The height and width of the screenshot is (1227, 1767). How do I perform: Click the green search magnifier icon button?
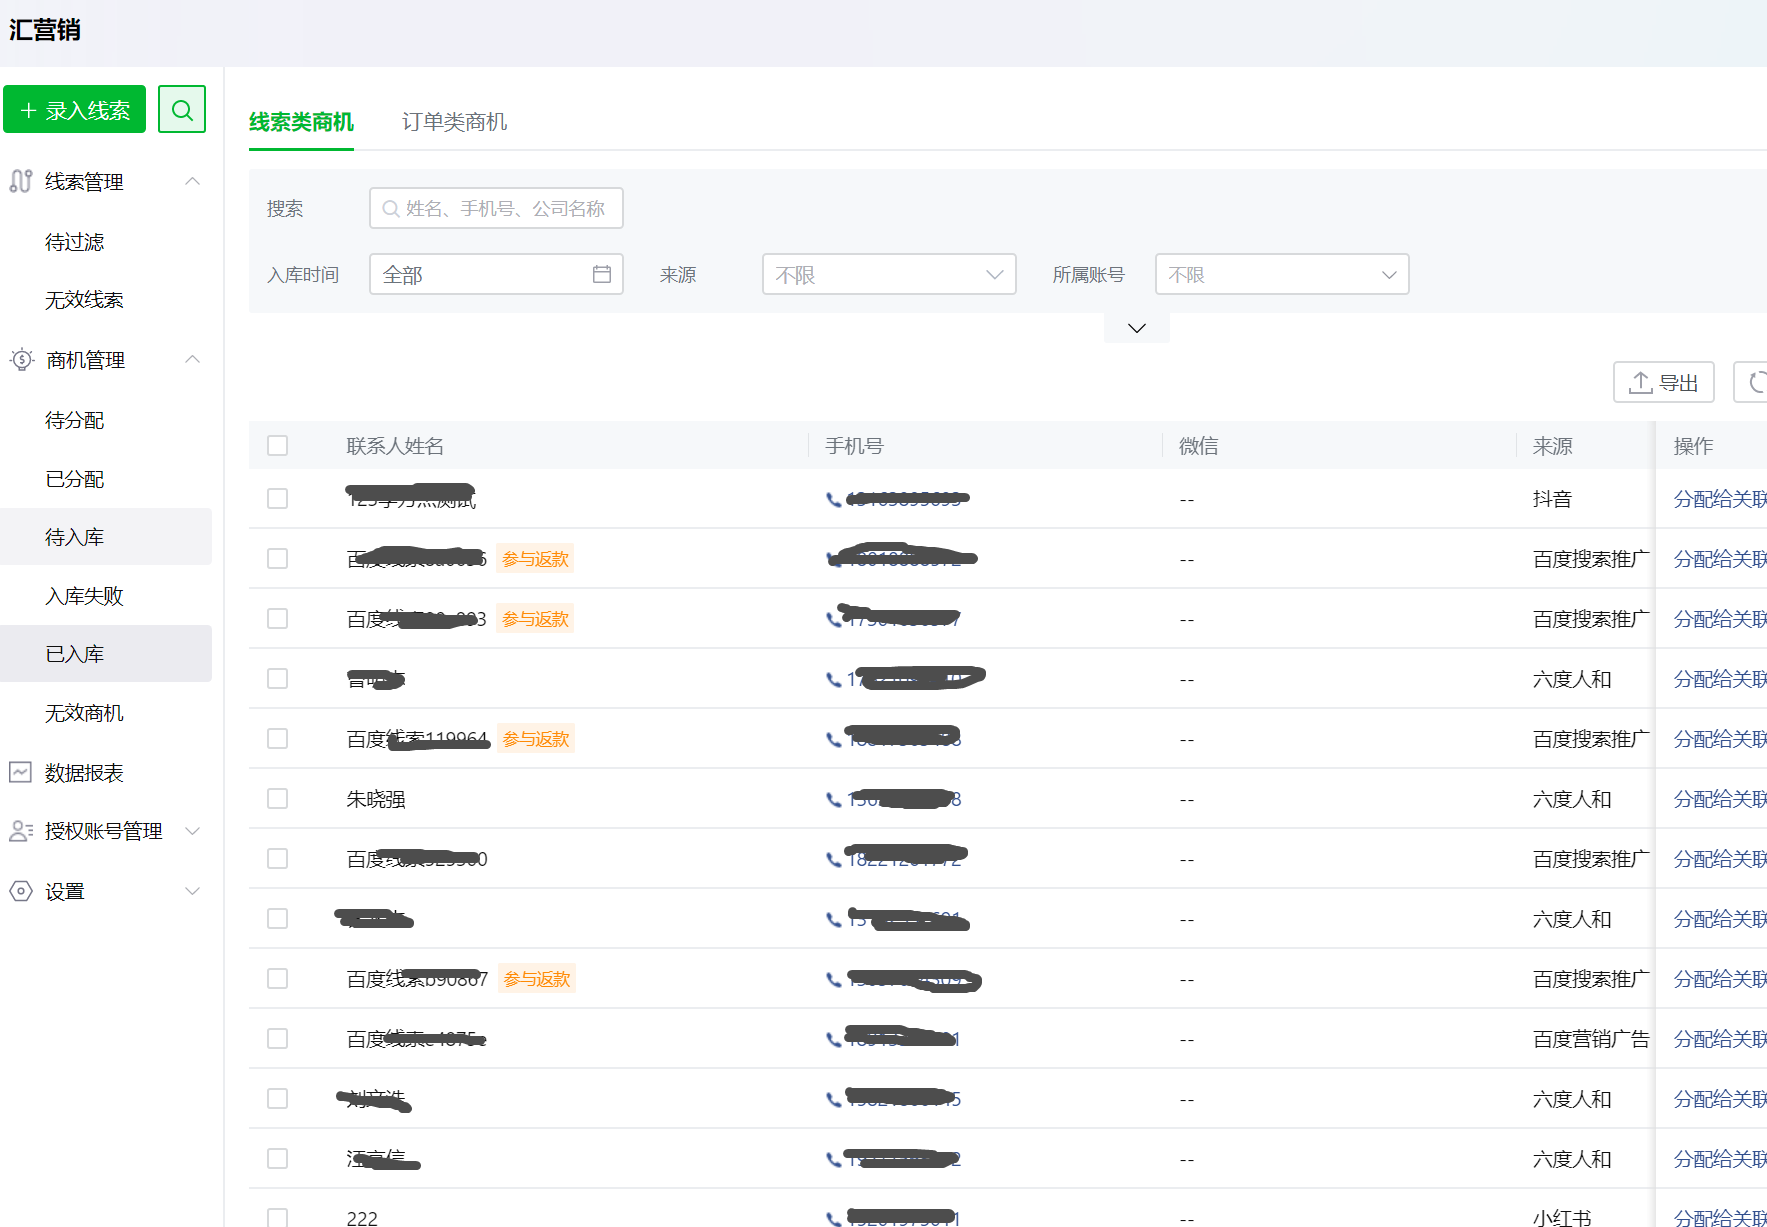tap(182, 110)
